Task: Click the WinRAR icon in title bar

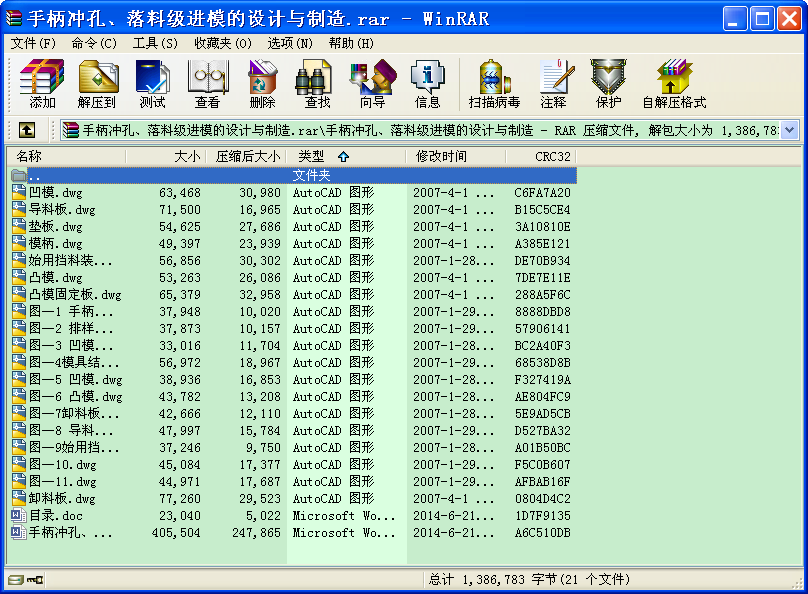Action: (x=14, y=19)
